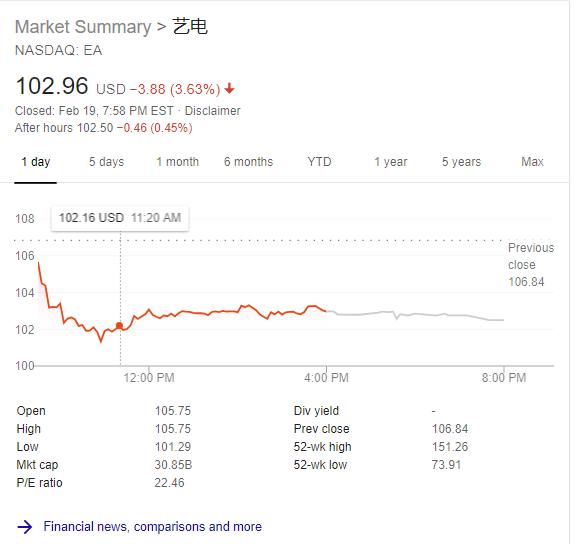Click the red down-arrow price change indicator
The width and height of the screenshot is (577, 544).
[230, 88]
